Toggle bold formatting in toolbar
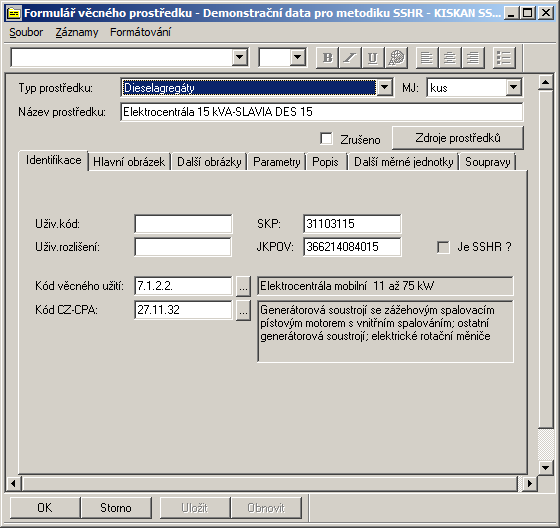This screenshot has width=560, height=528. click(327, 58)
